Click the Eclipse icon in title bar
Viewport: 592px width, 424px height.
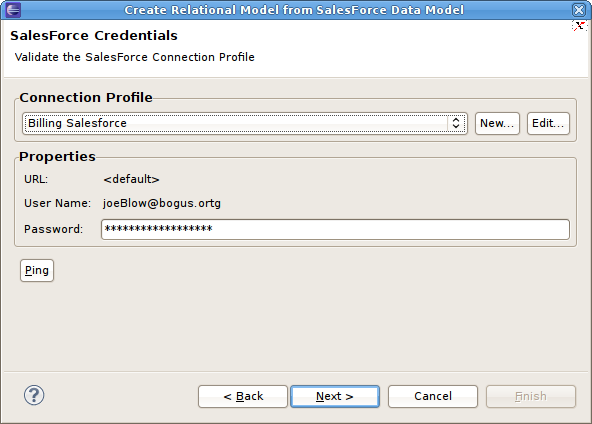tap(13, 10)
